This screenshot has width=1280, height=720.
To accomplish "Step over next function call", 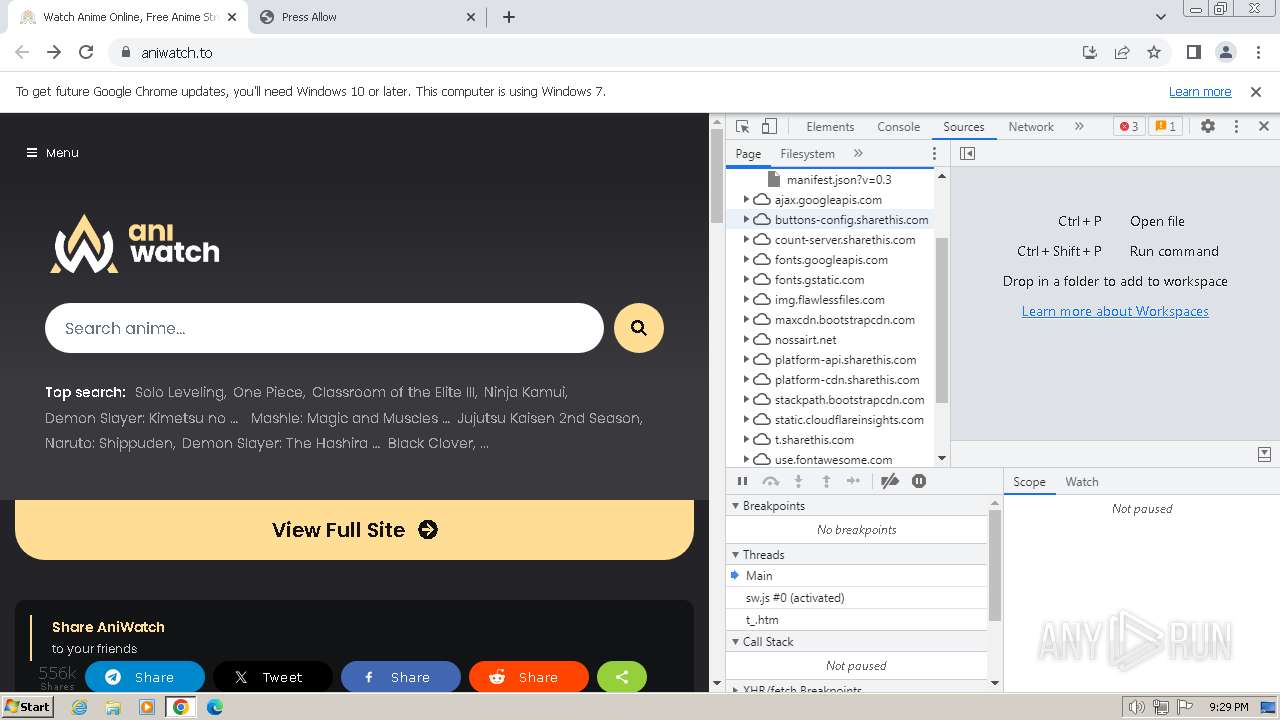I will tap(770, 482).
